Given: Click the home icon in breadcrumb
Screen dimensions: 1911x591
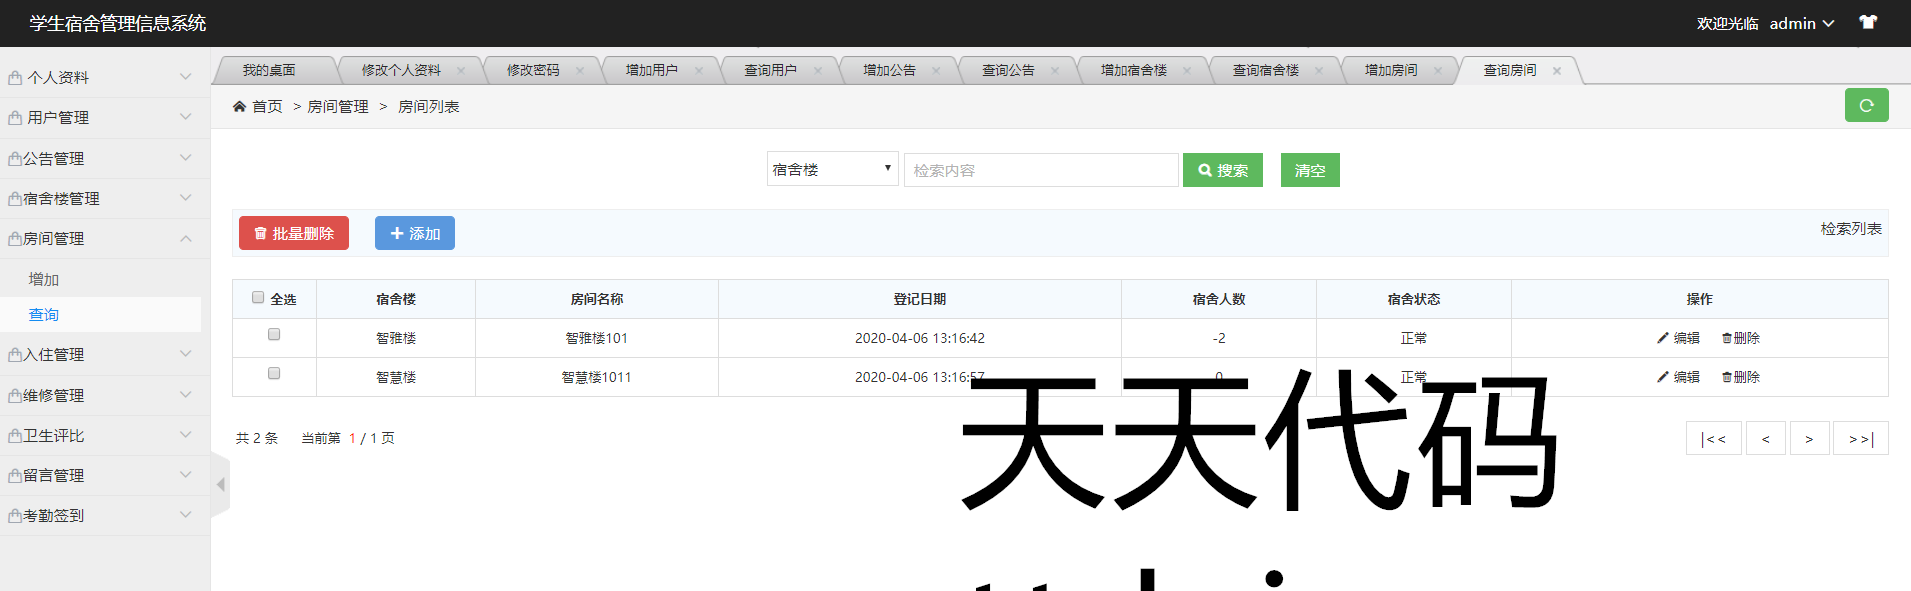Looking at the screenshot, I should (239, 106).
